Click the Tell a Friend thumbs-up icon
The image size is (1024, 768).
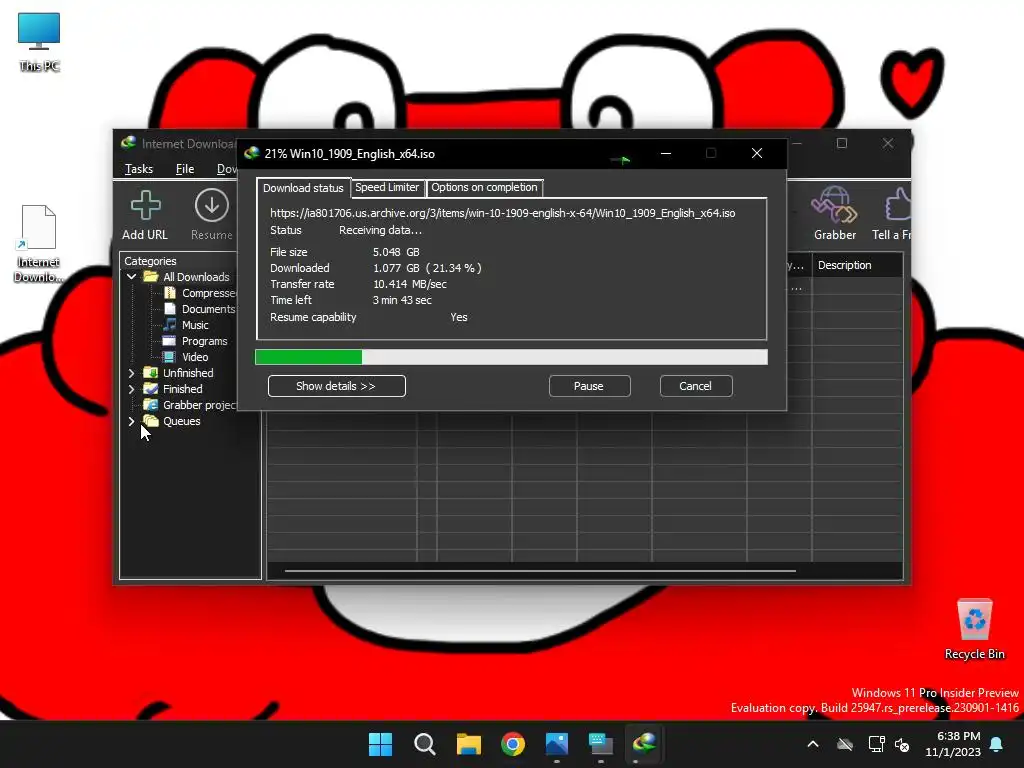898,205
